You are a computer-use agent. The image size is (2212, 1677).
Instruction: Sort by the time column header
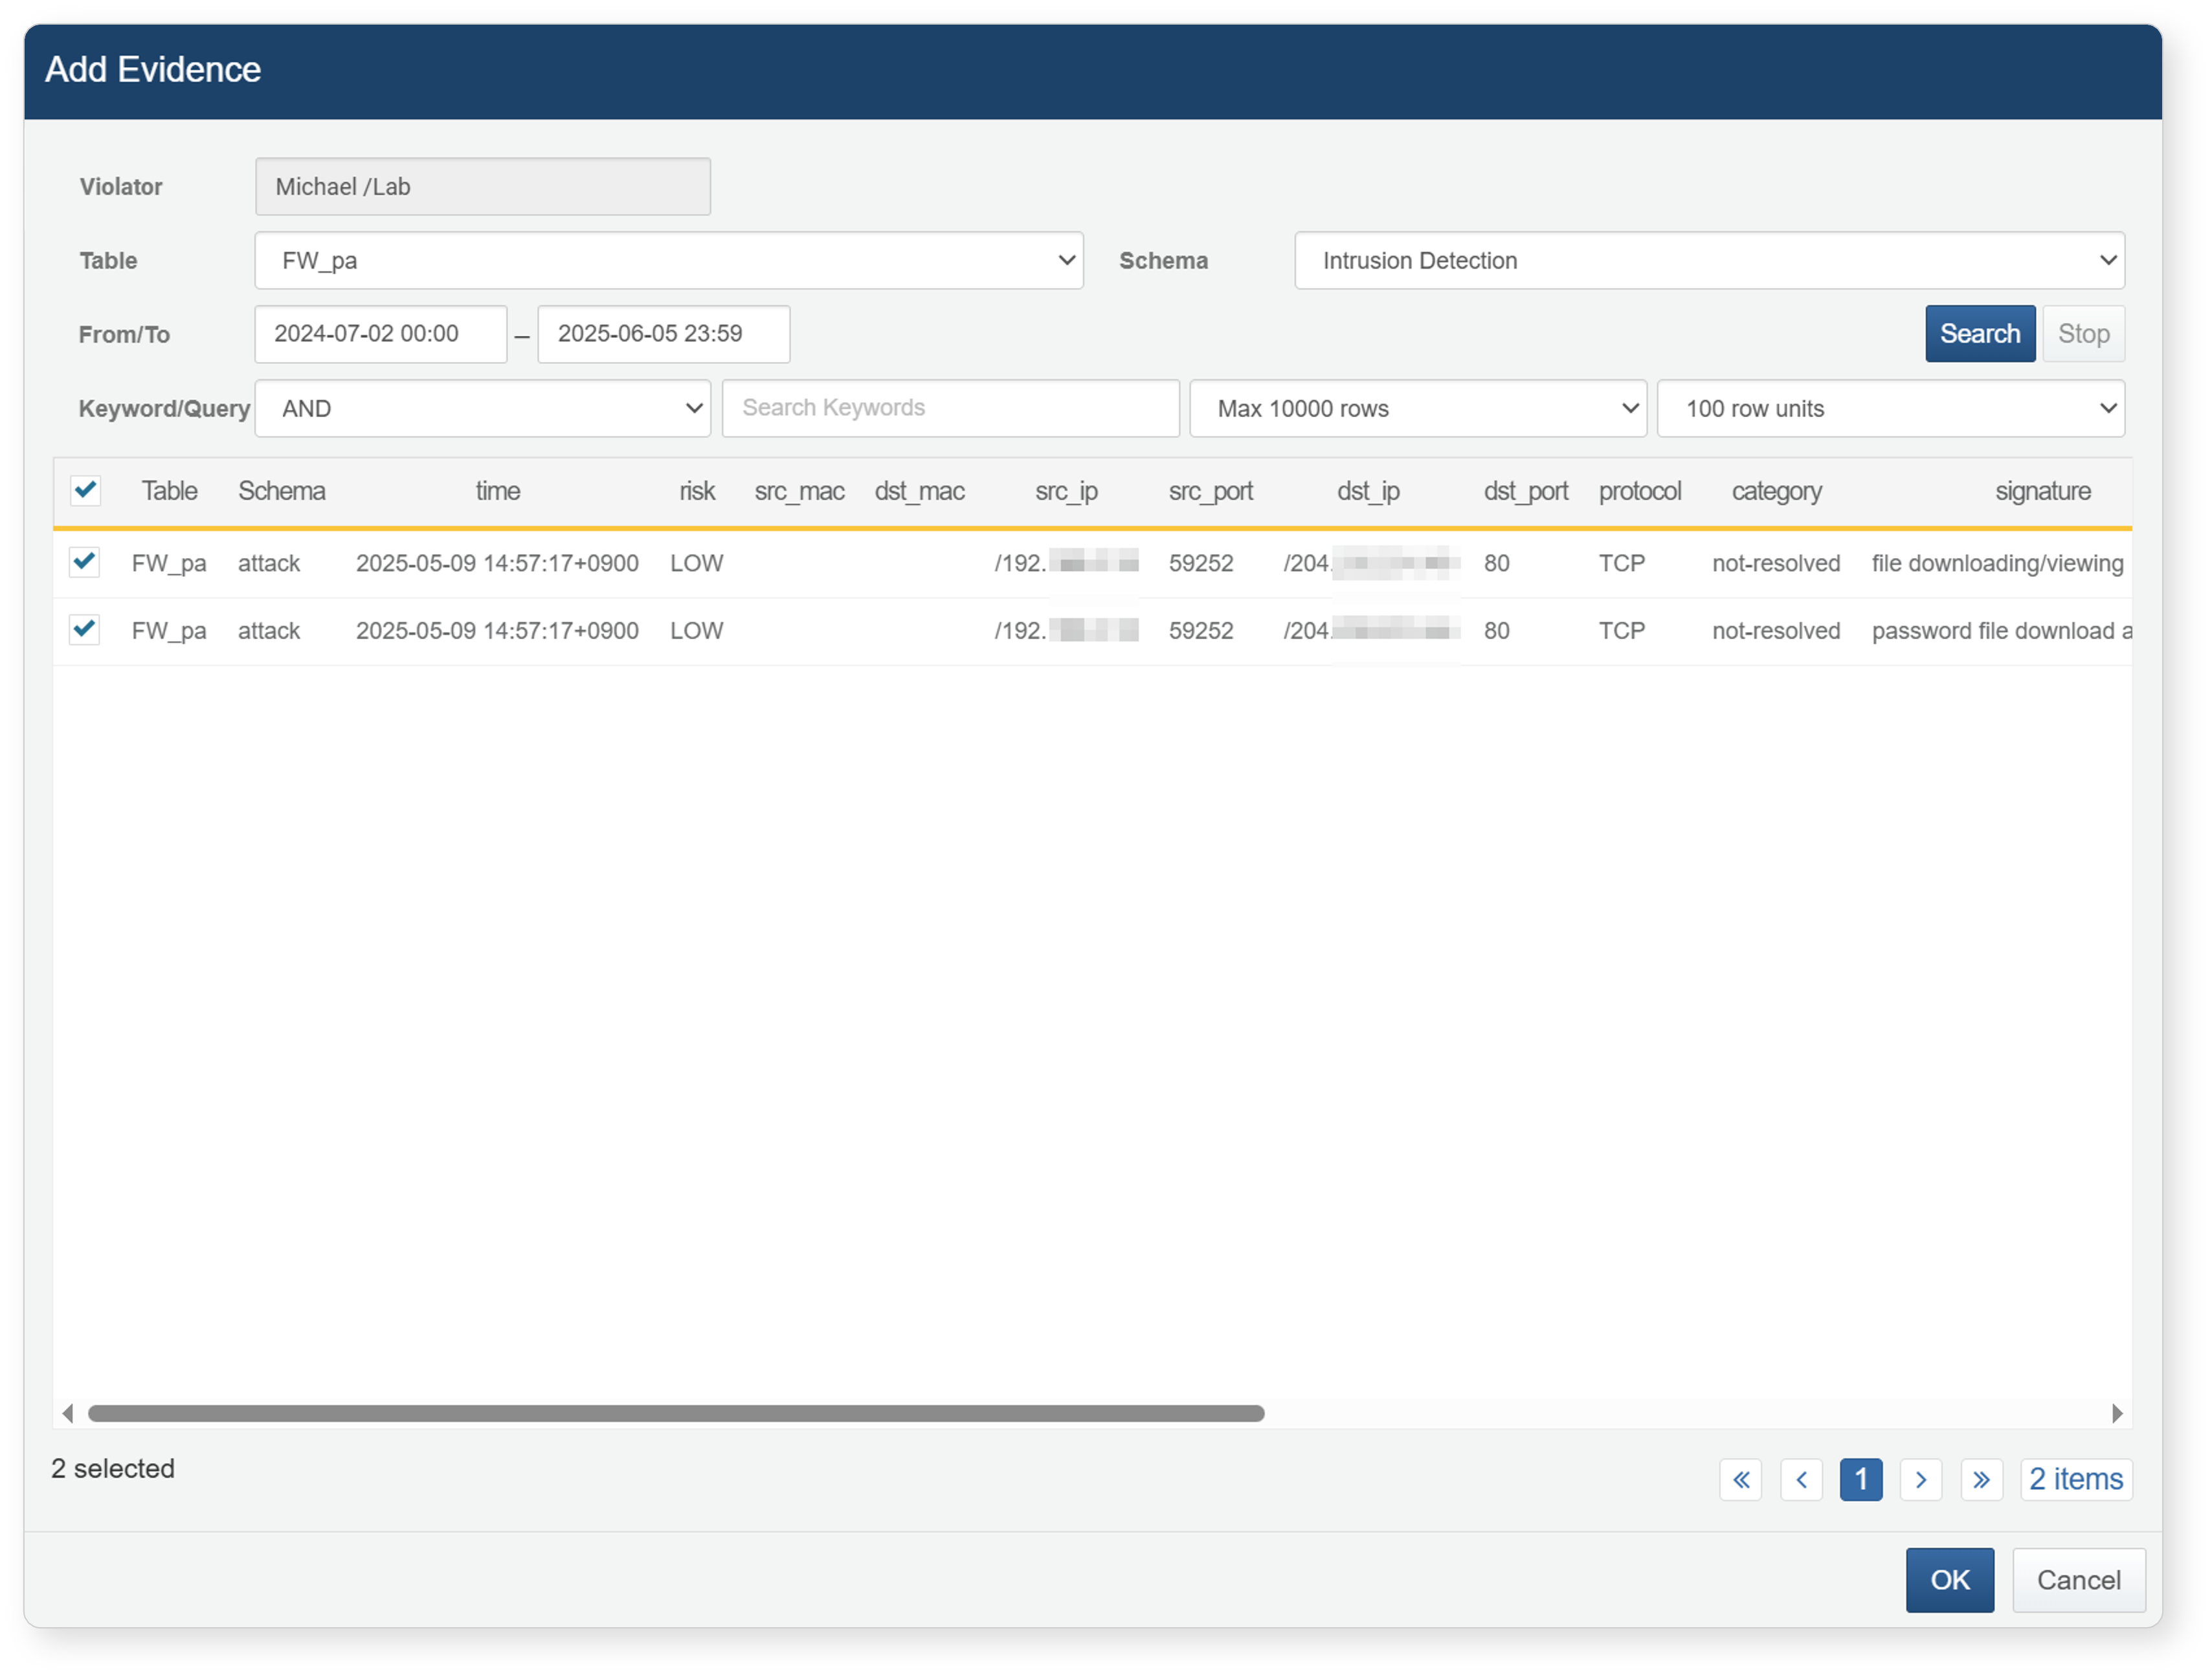pyautogui.click(x=498, y=491)
